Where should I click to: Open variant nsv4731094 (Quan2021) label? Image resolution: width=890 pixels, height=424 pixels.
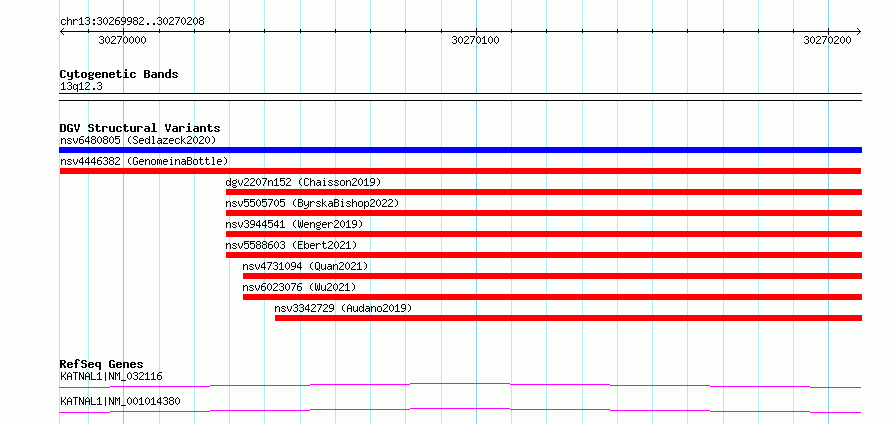click(305, 266)
